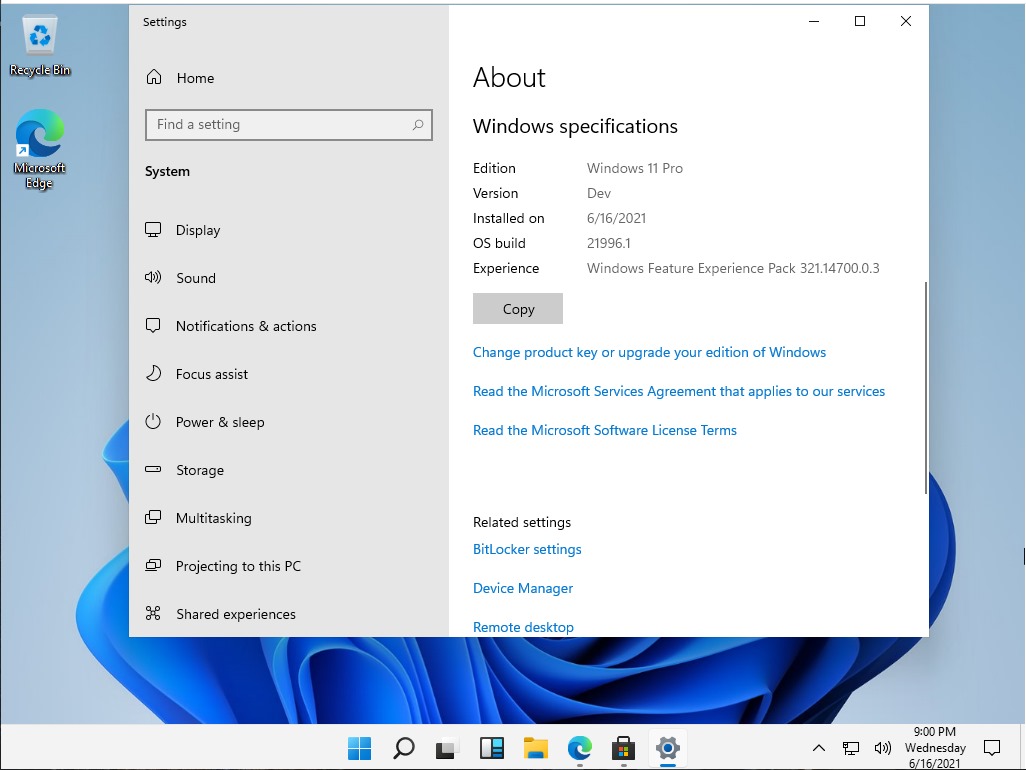Open Microsoft Edge from the taskbar
The width and height of the screenshot is (1026, 770).
tap(580, 747)
